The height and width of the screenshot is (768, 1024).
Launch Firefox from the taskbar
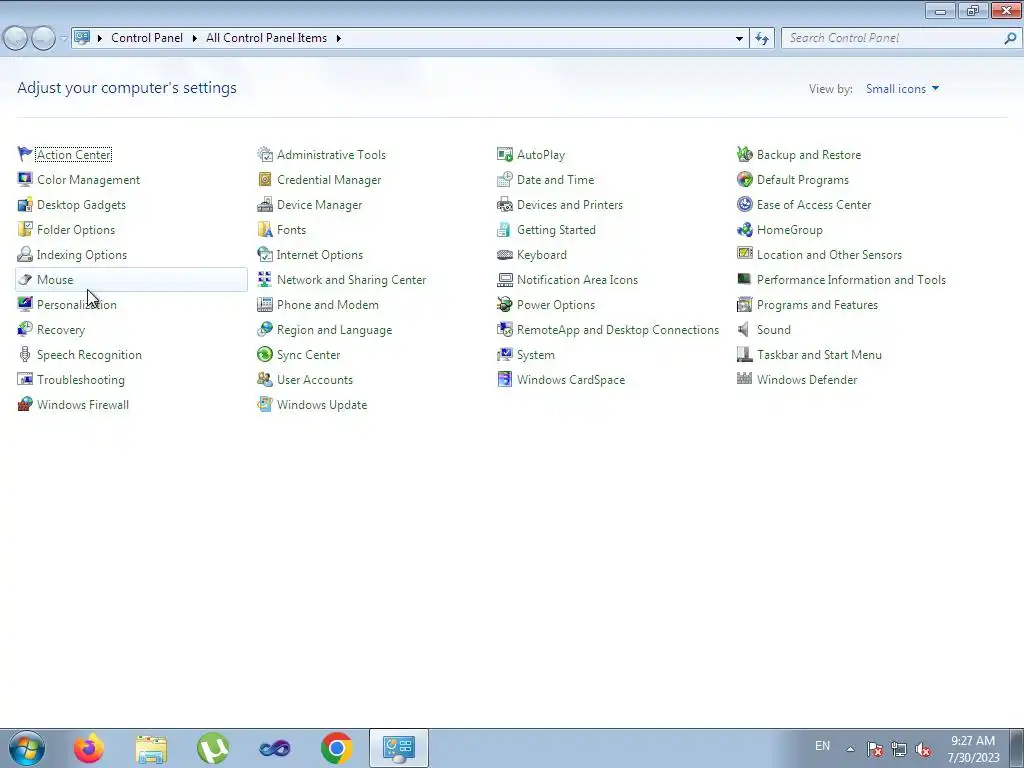89,748
